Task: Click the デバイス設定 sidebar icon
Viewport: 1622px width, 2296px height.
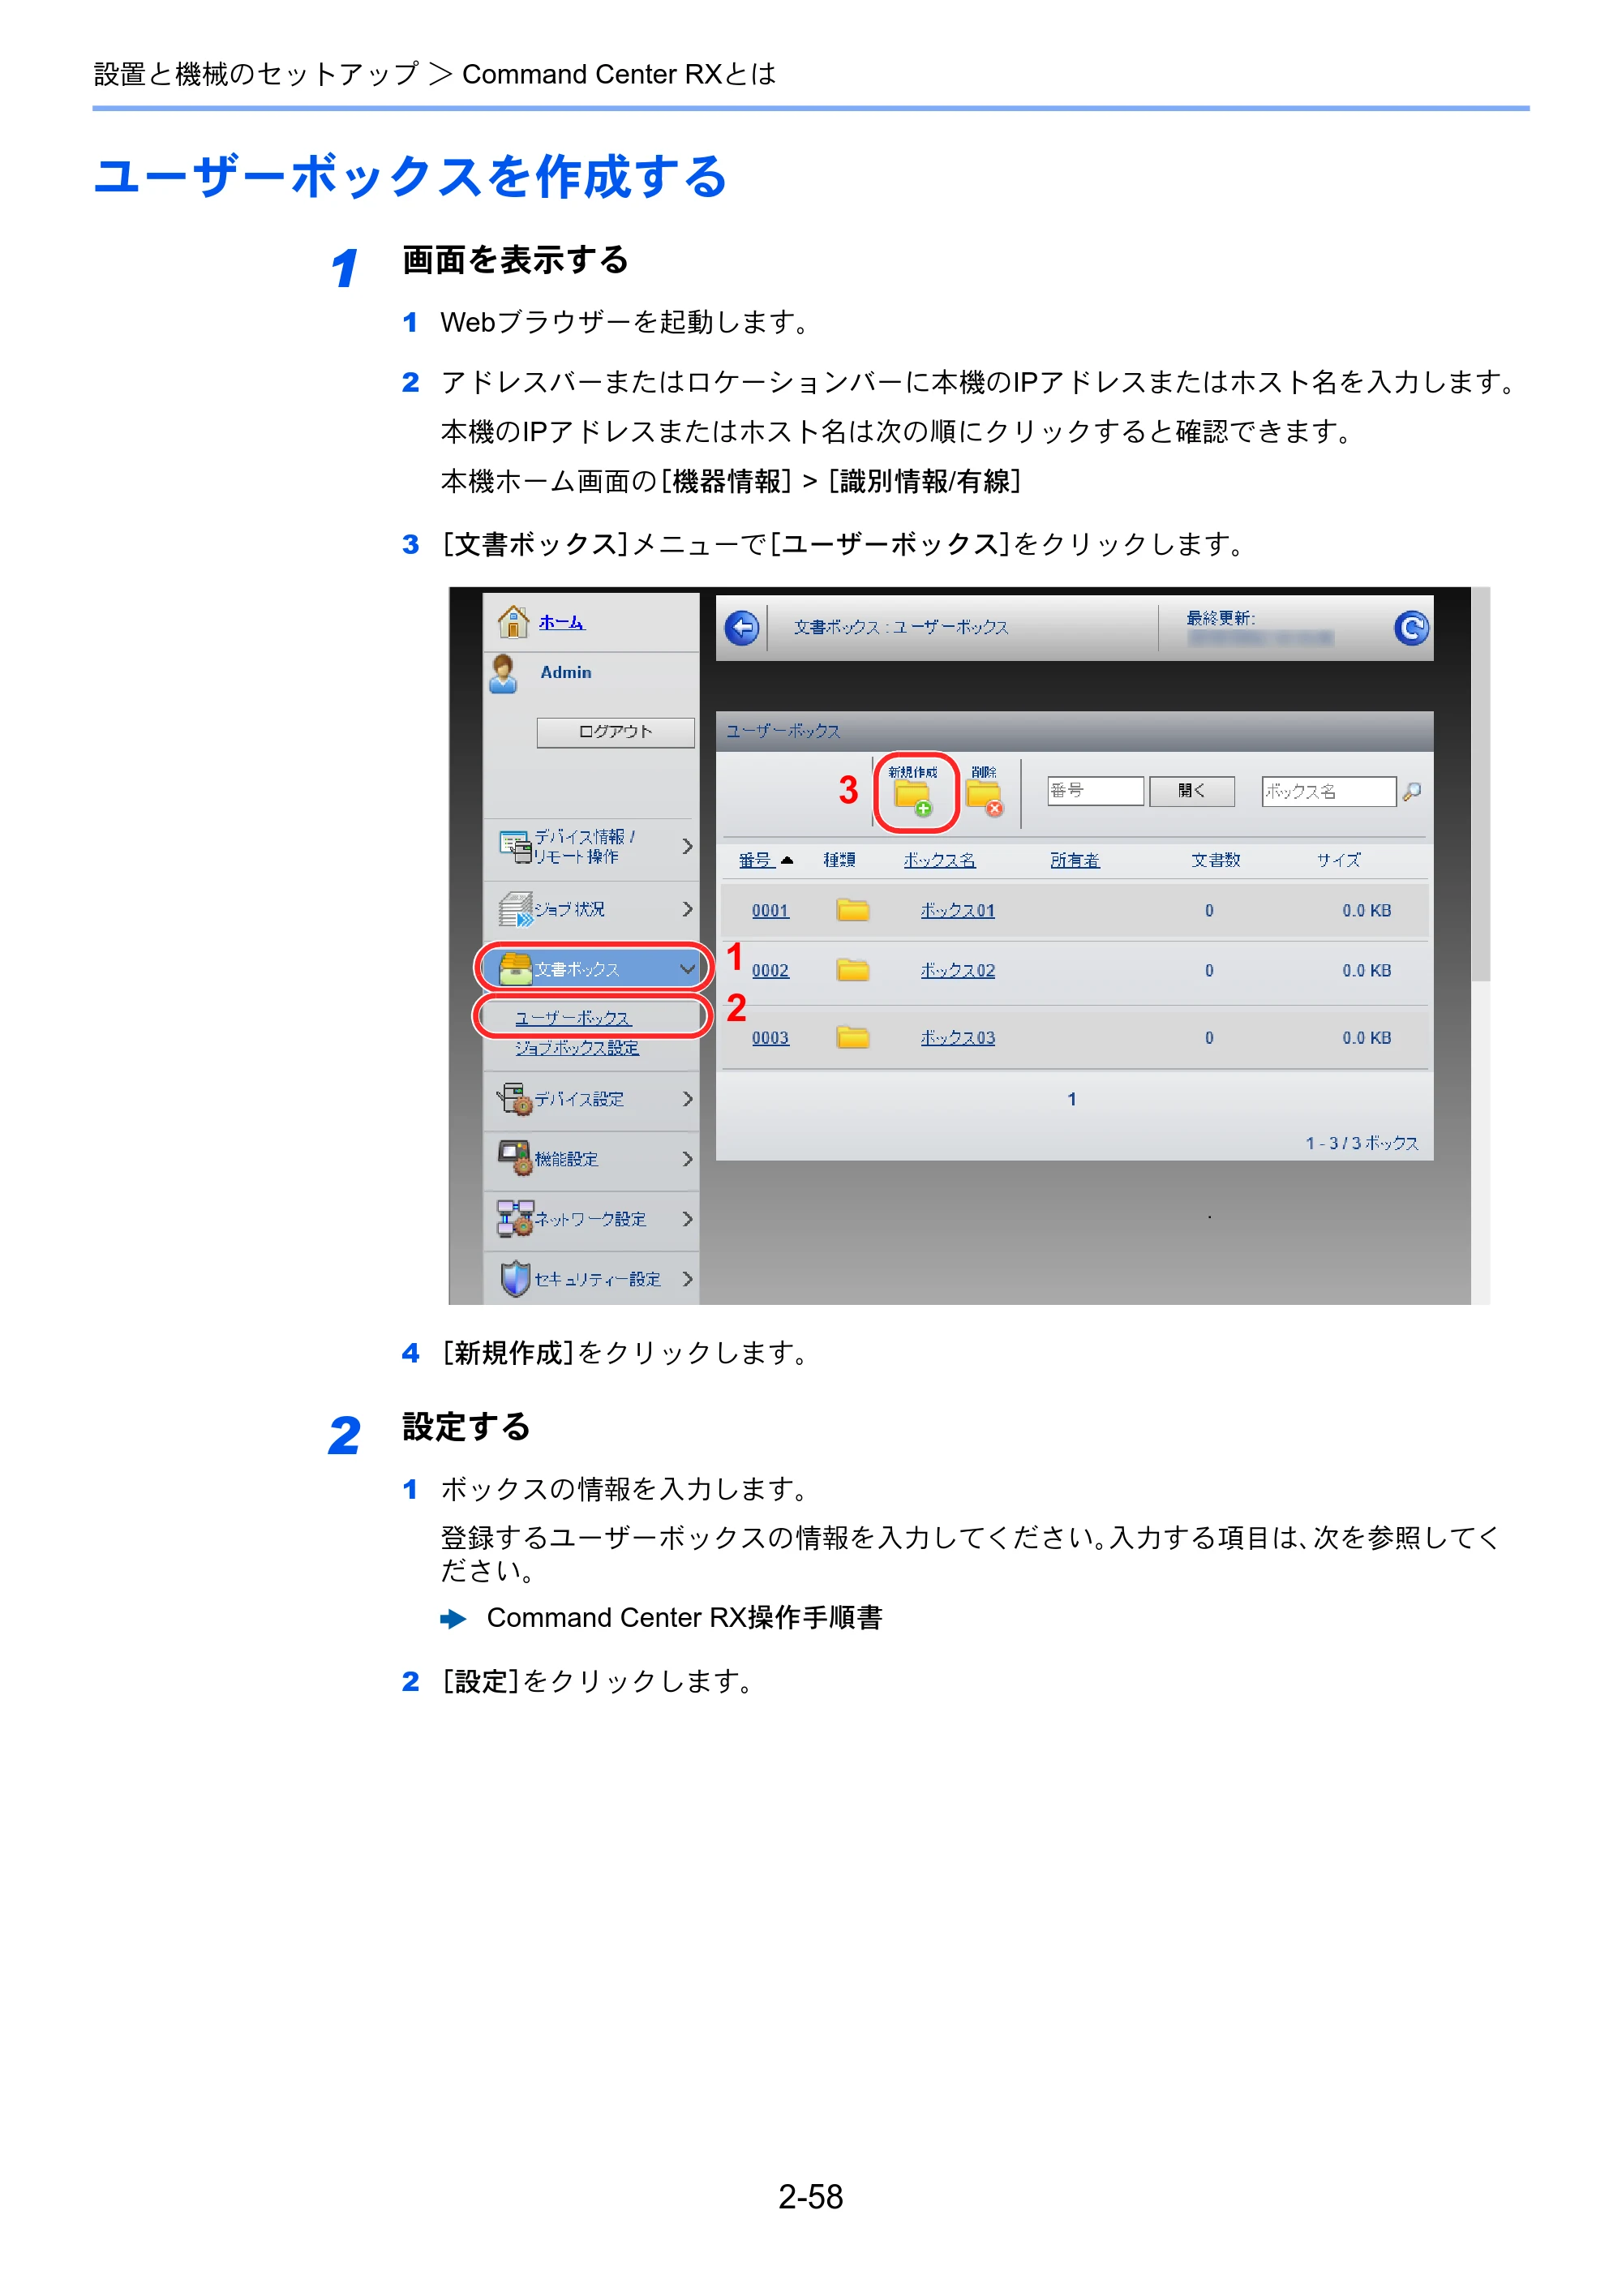Action: coord(515,1099)
